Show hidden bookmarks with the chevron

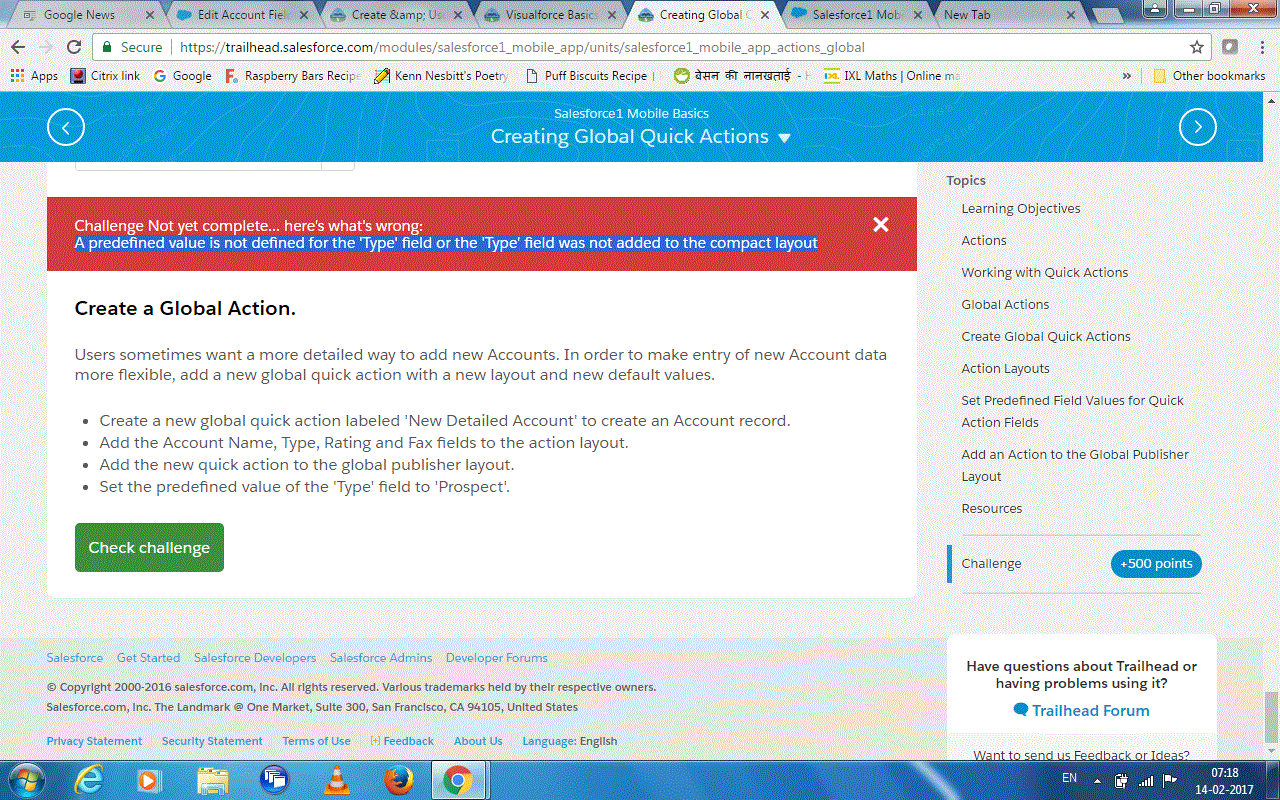(x=1127, y=76)
